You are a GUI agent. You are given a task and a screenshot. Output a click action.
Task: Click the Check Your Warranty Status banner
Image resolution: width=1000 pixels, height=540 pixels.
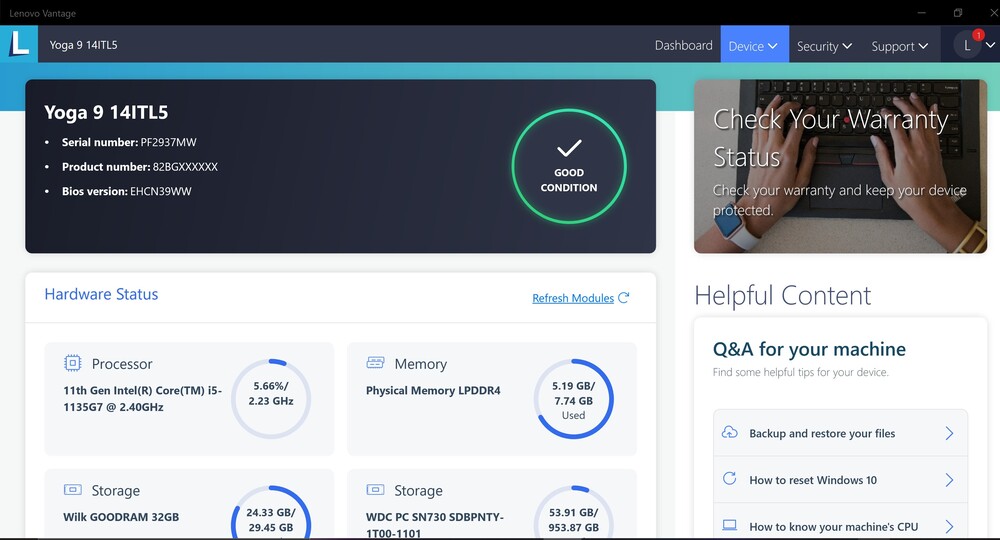click(x=840, y=166)
